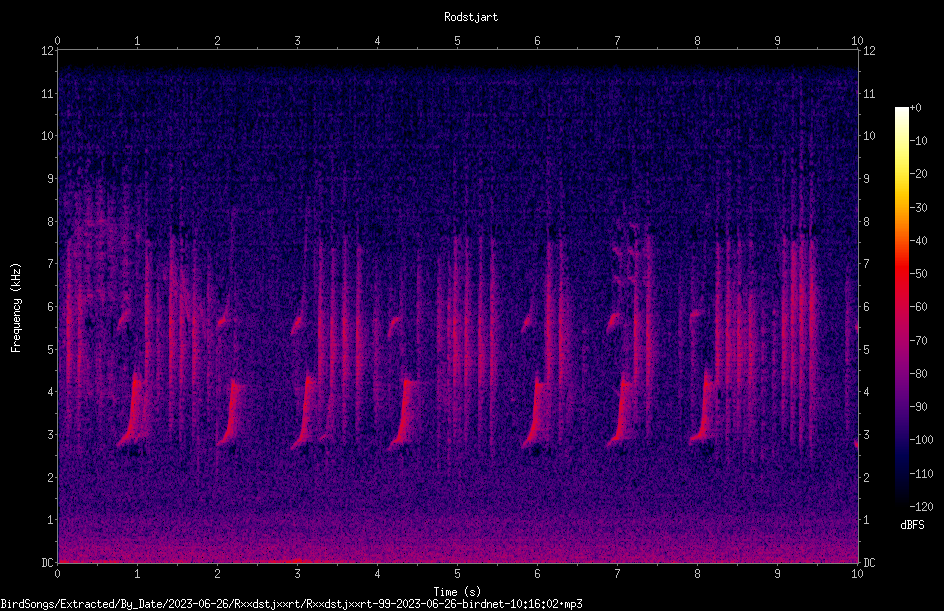Screen dimensions: 944x611
Task: Click the bird call sweep near 7 seconds
Action: [623, 412]
